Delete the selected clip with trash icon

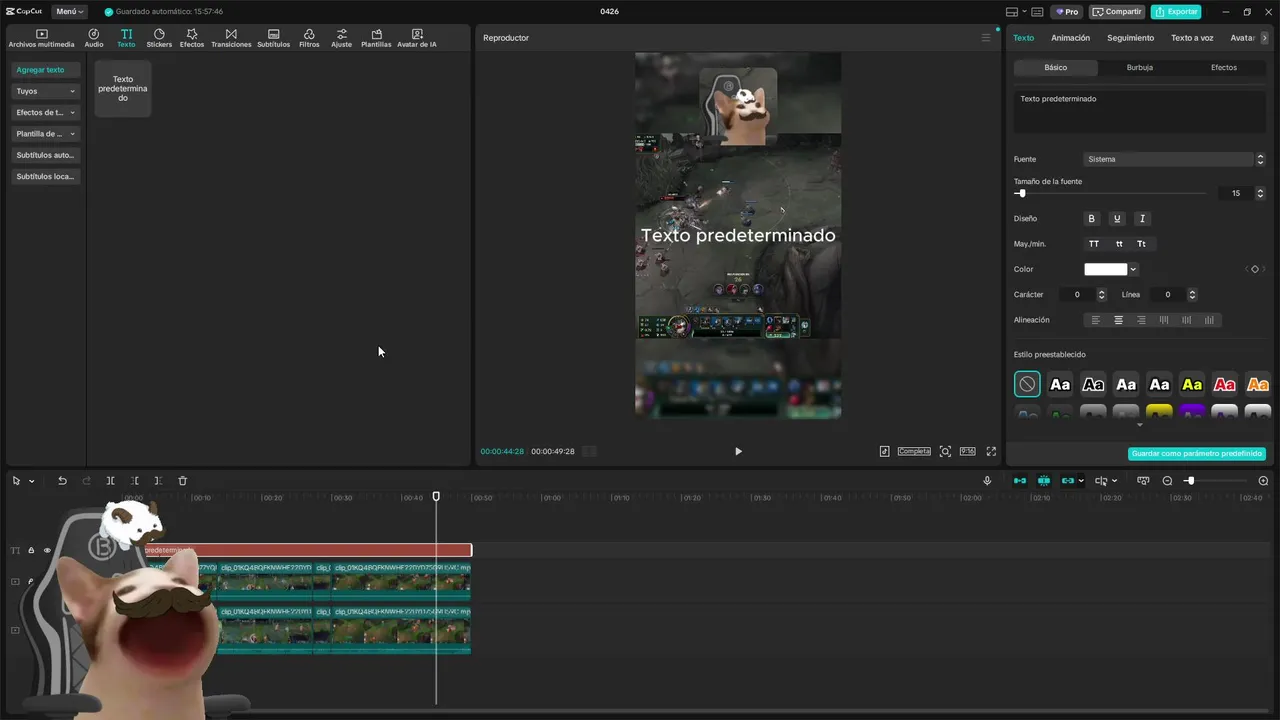pyautogui.click(x=182, y=481)
